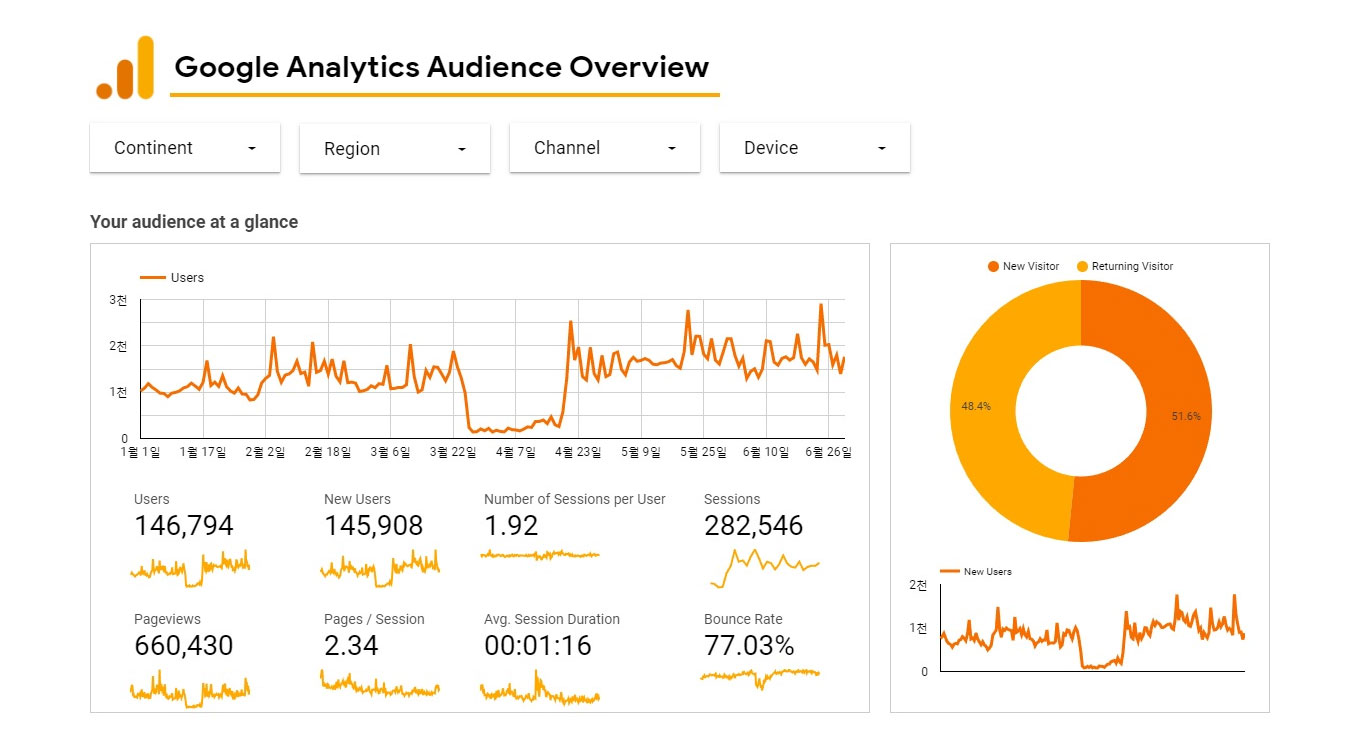The image size is (1360, 747).
Task: Open the Channel filter dropdown
Action: tap(605, 148)
